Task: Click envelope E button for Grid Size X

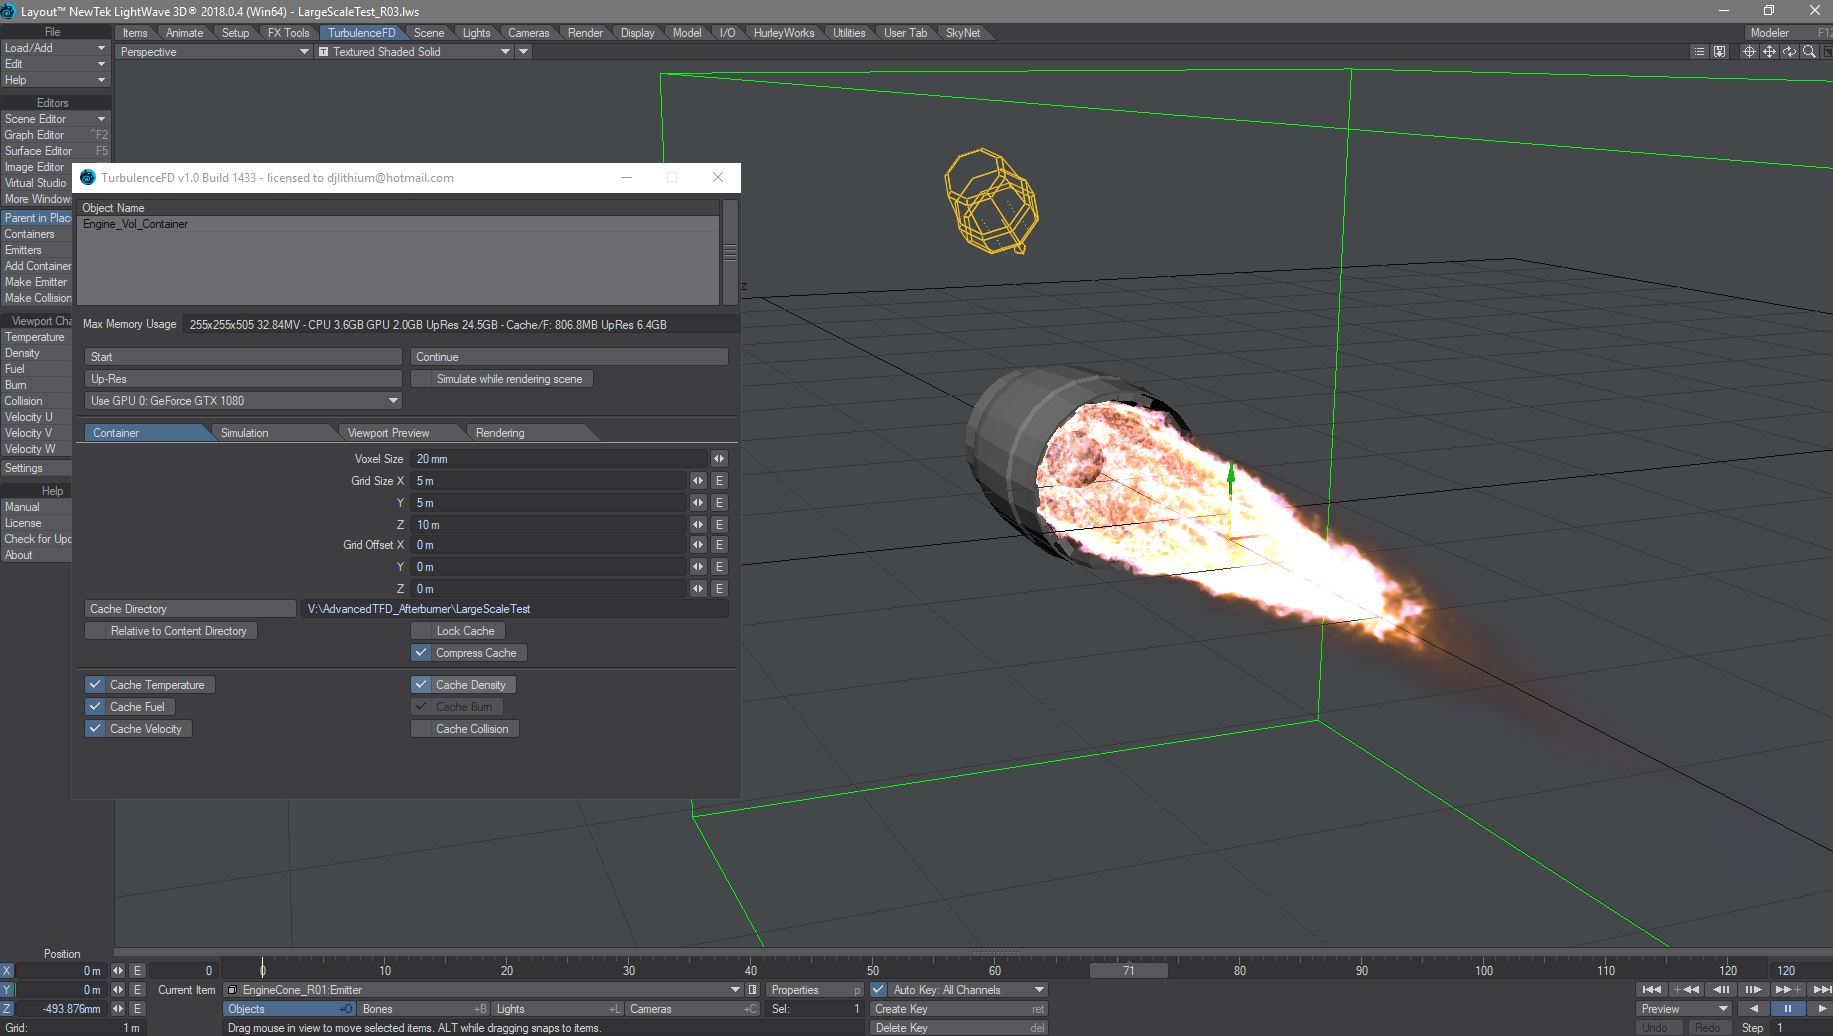Action: coord(719,481)
